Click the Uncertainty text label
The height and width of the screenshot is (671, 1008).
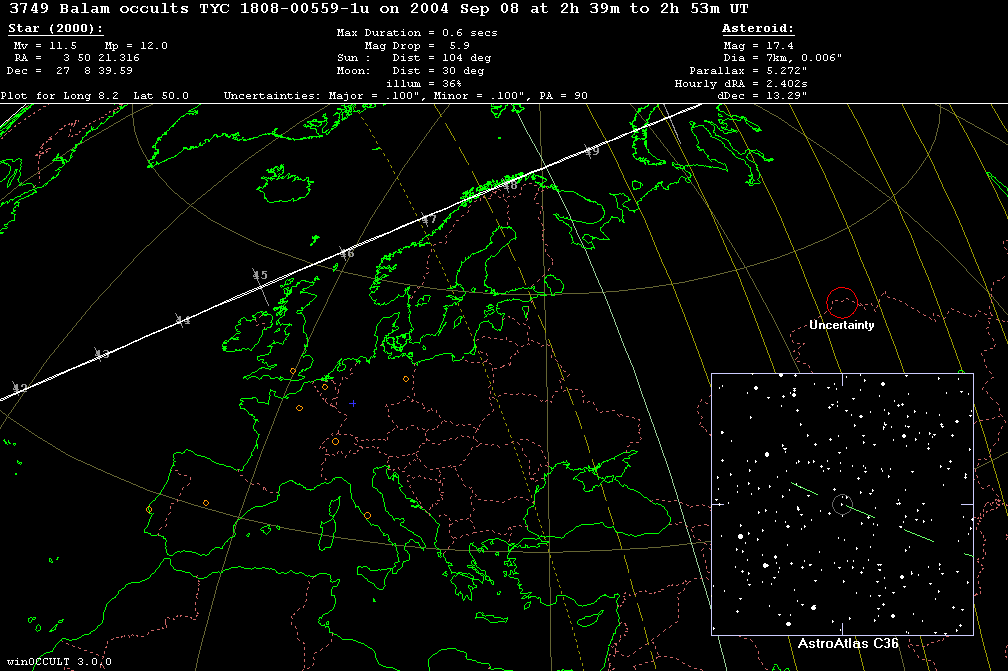[842, 325]
